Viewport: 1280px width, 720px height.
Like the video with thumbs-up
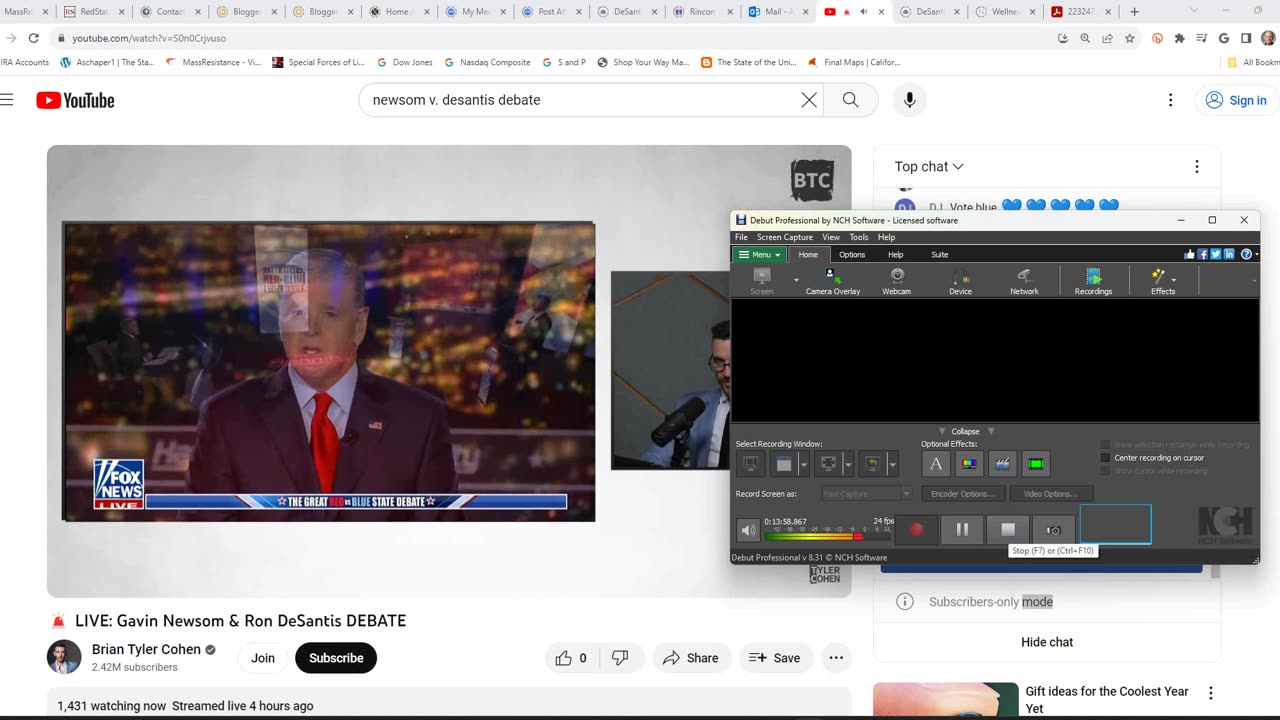point(572,658)
